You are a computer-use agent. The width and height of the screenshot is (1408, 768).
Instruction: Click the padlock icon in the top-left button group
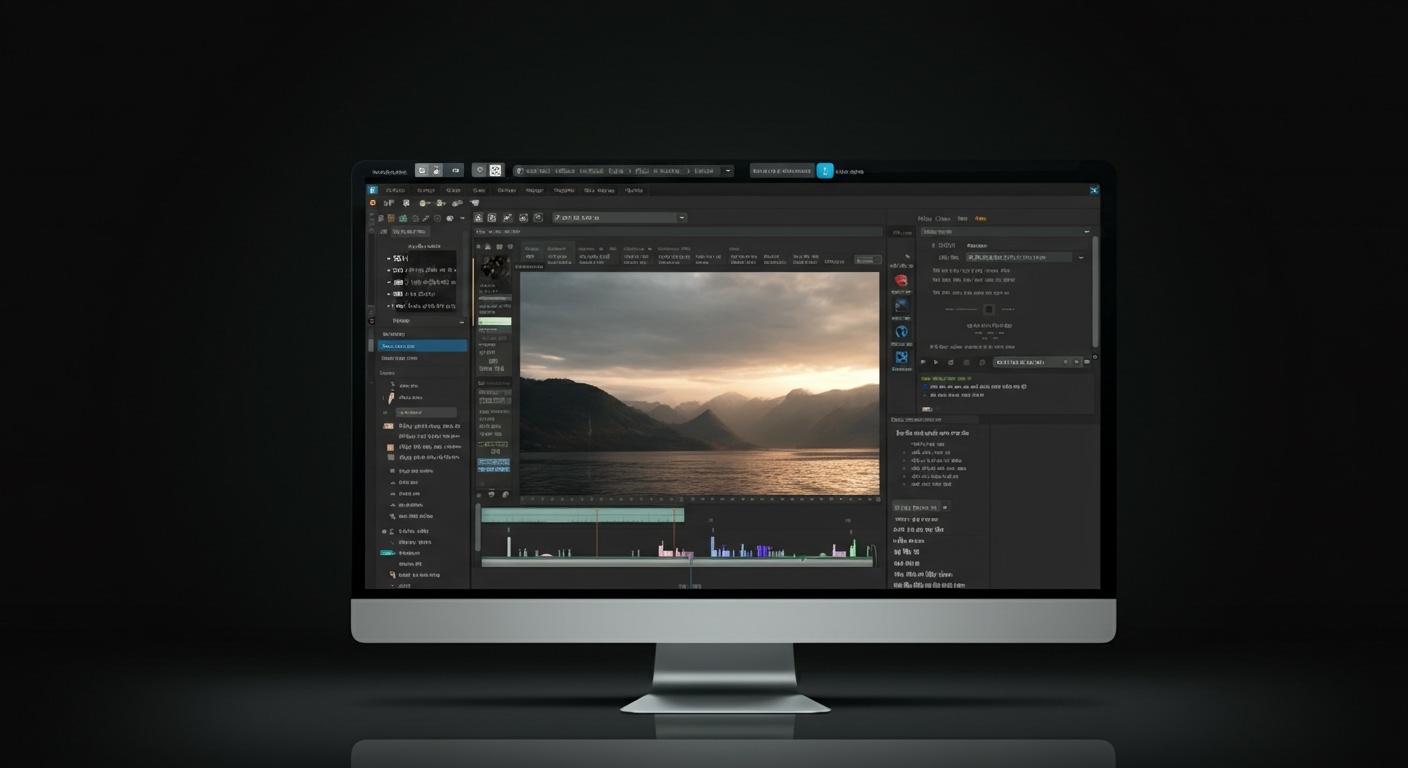tap(436, 170)
